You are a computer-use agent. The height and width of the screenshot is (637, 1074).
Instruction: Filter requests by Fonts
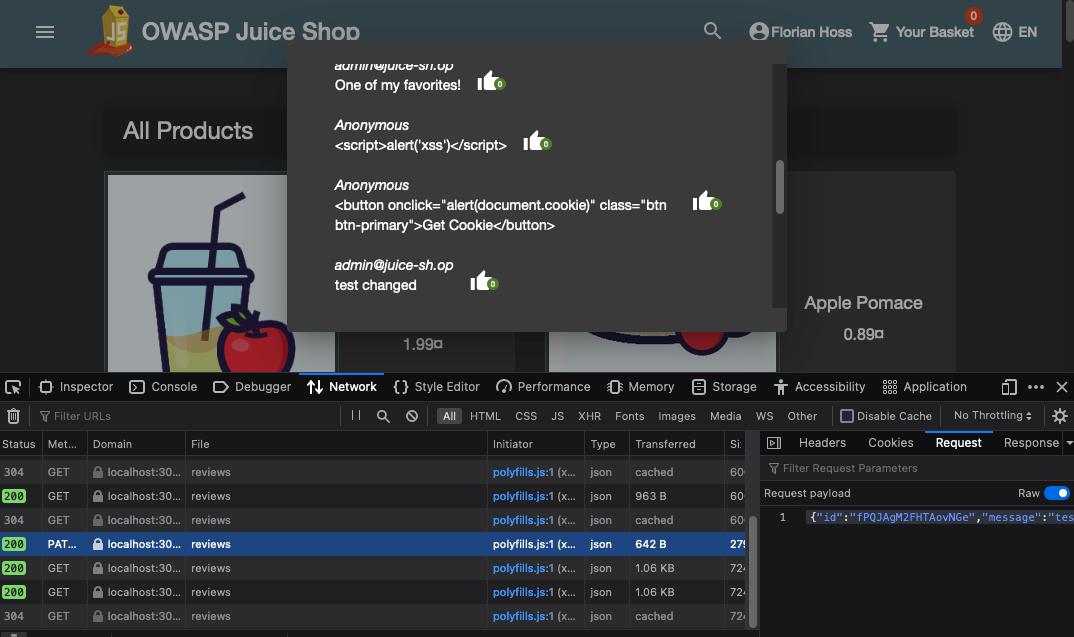629,416
